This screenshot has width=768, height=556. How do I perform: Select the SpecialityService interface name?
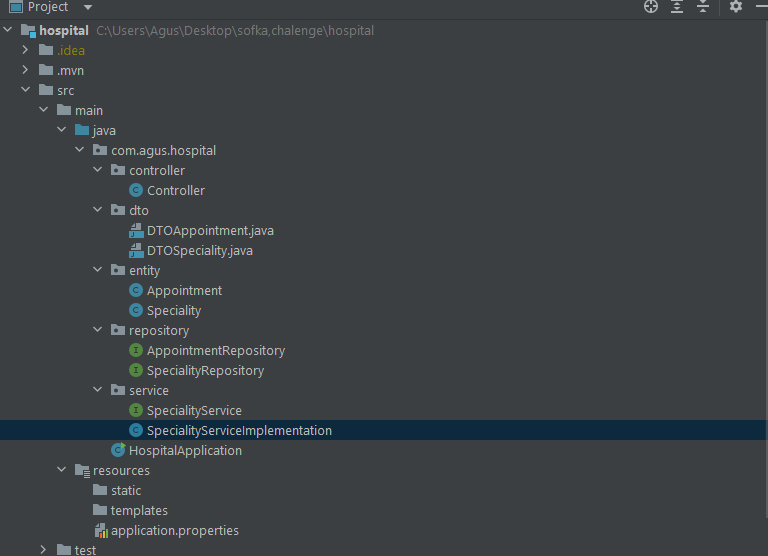pos(194,411)
